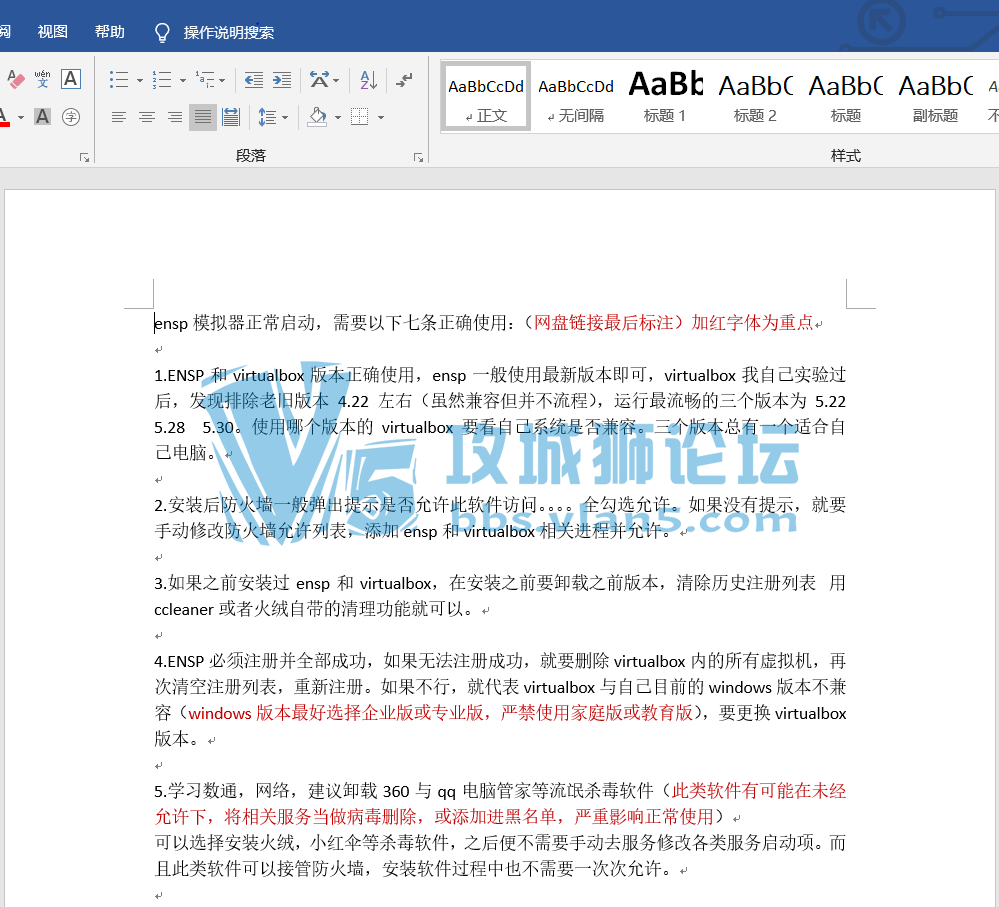Open font color dropdown arrow

tap(21, 117)
